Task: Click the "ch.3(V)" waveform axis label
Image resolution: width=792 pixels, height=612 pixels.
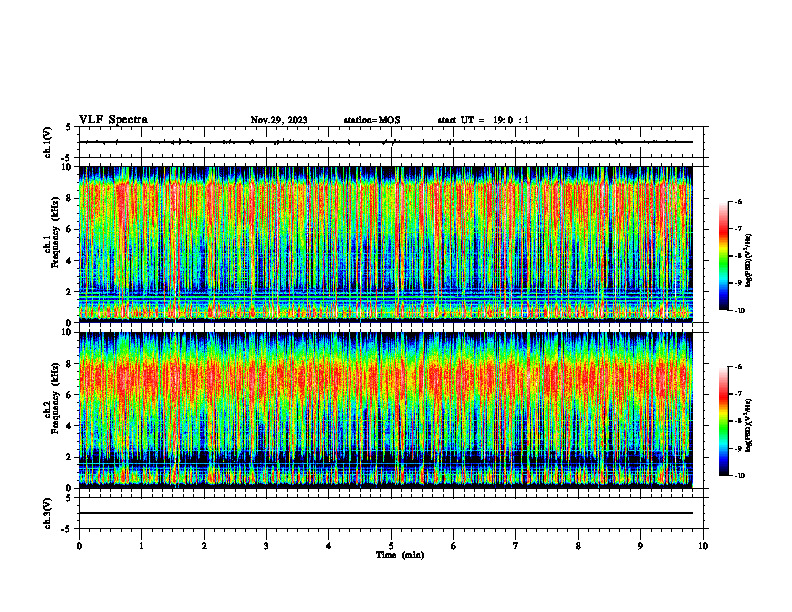Action: tap(47, 513)
